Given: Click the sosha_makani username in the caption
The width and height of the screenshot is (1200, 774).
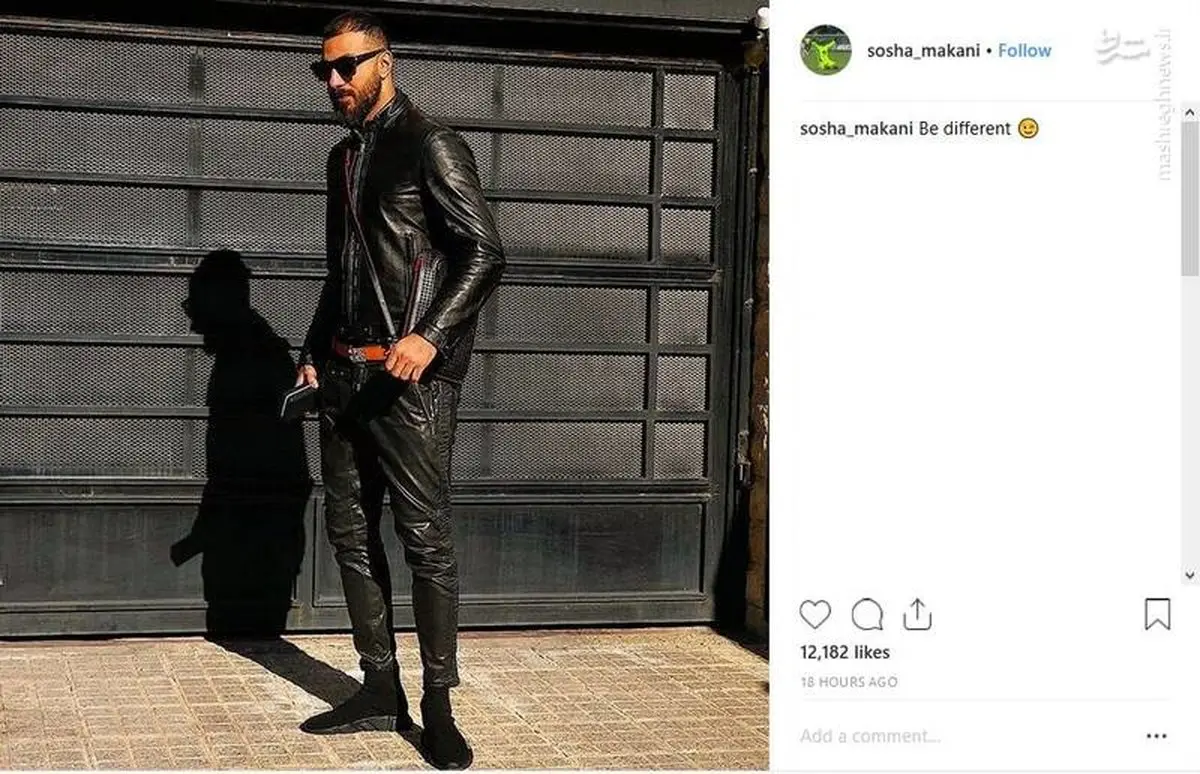Looking at the screenshot, I should pyautogui.click(x=856, y=129).
